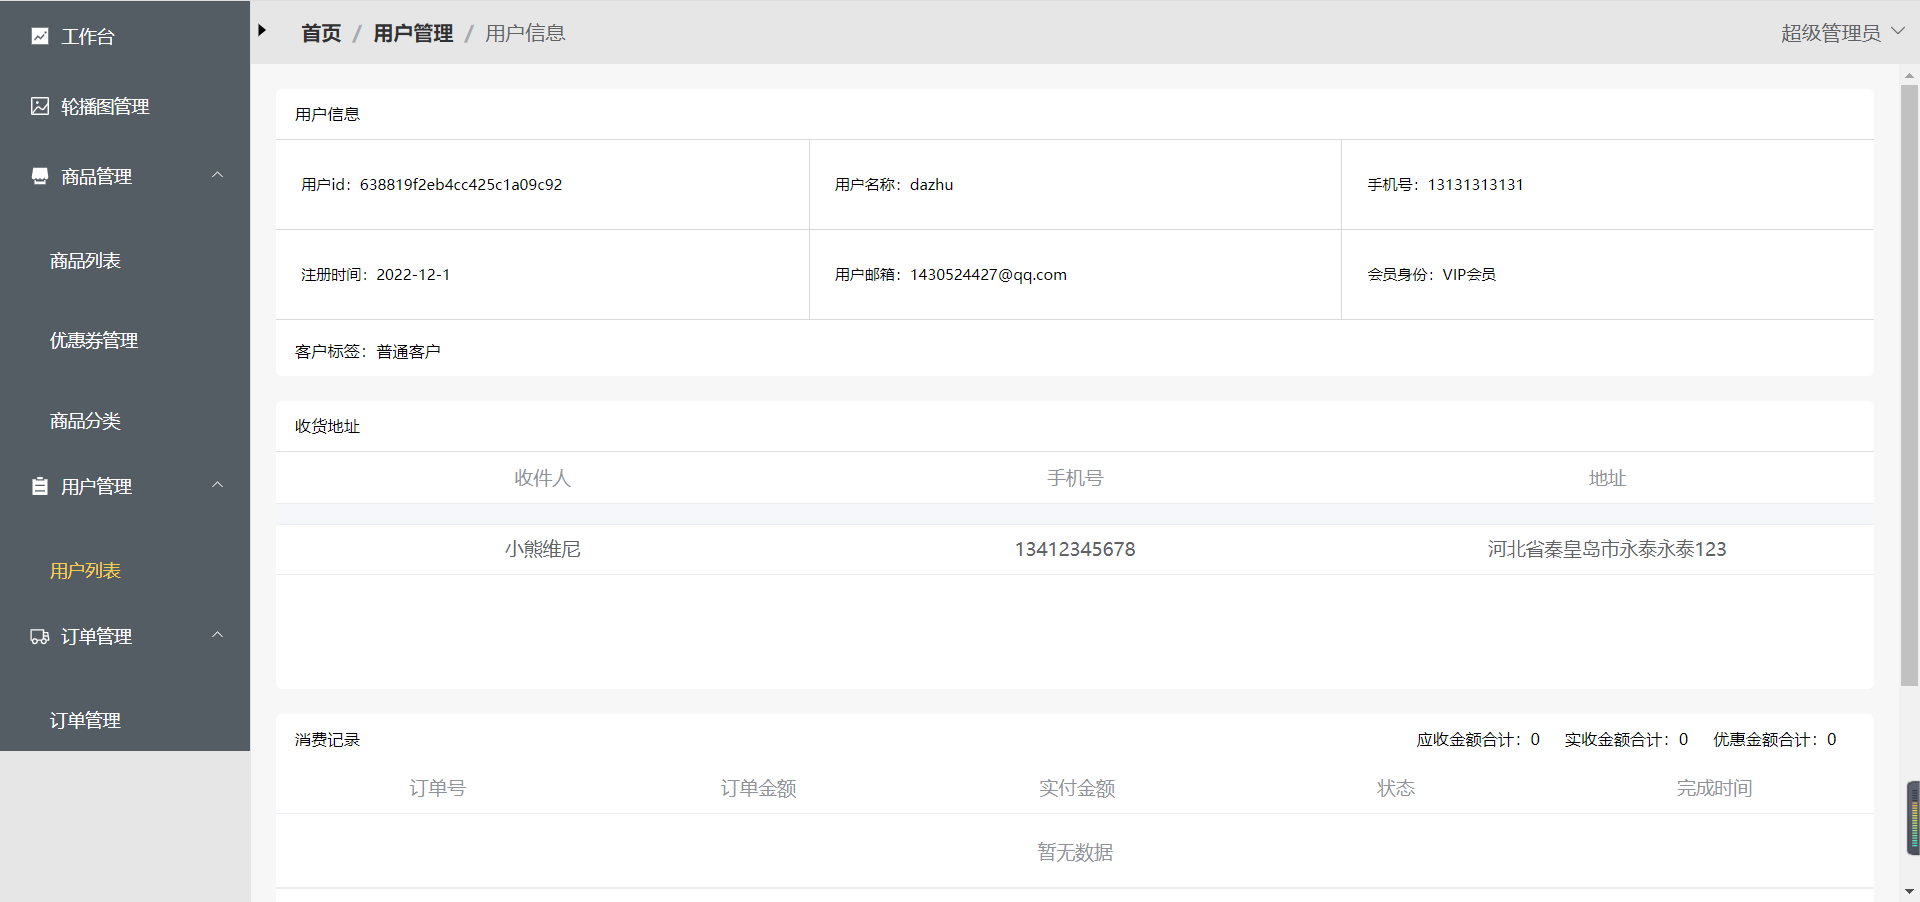Click the 商品管理 shop icon
Screen dimensions: 1920x902
[x=40, y=176]
